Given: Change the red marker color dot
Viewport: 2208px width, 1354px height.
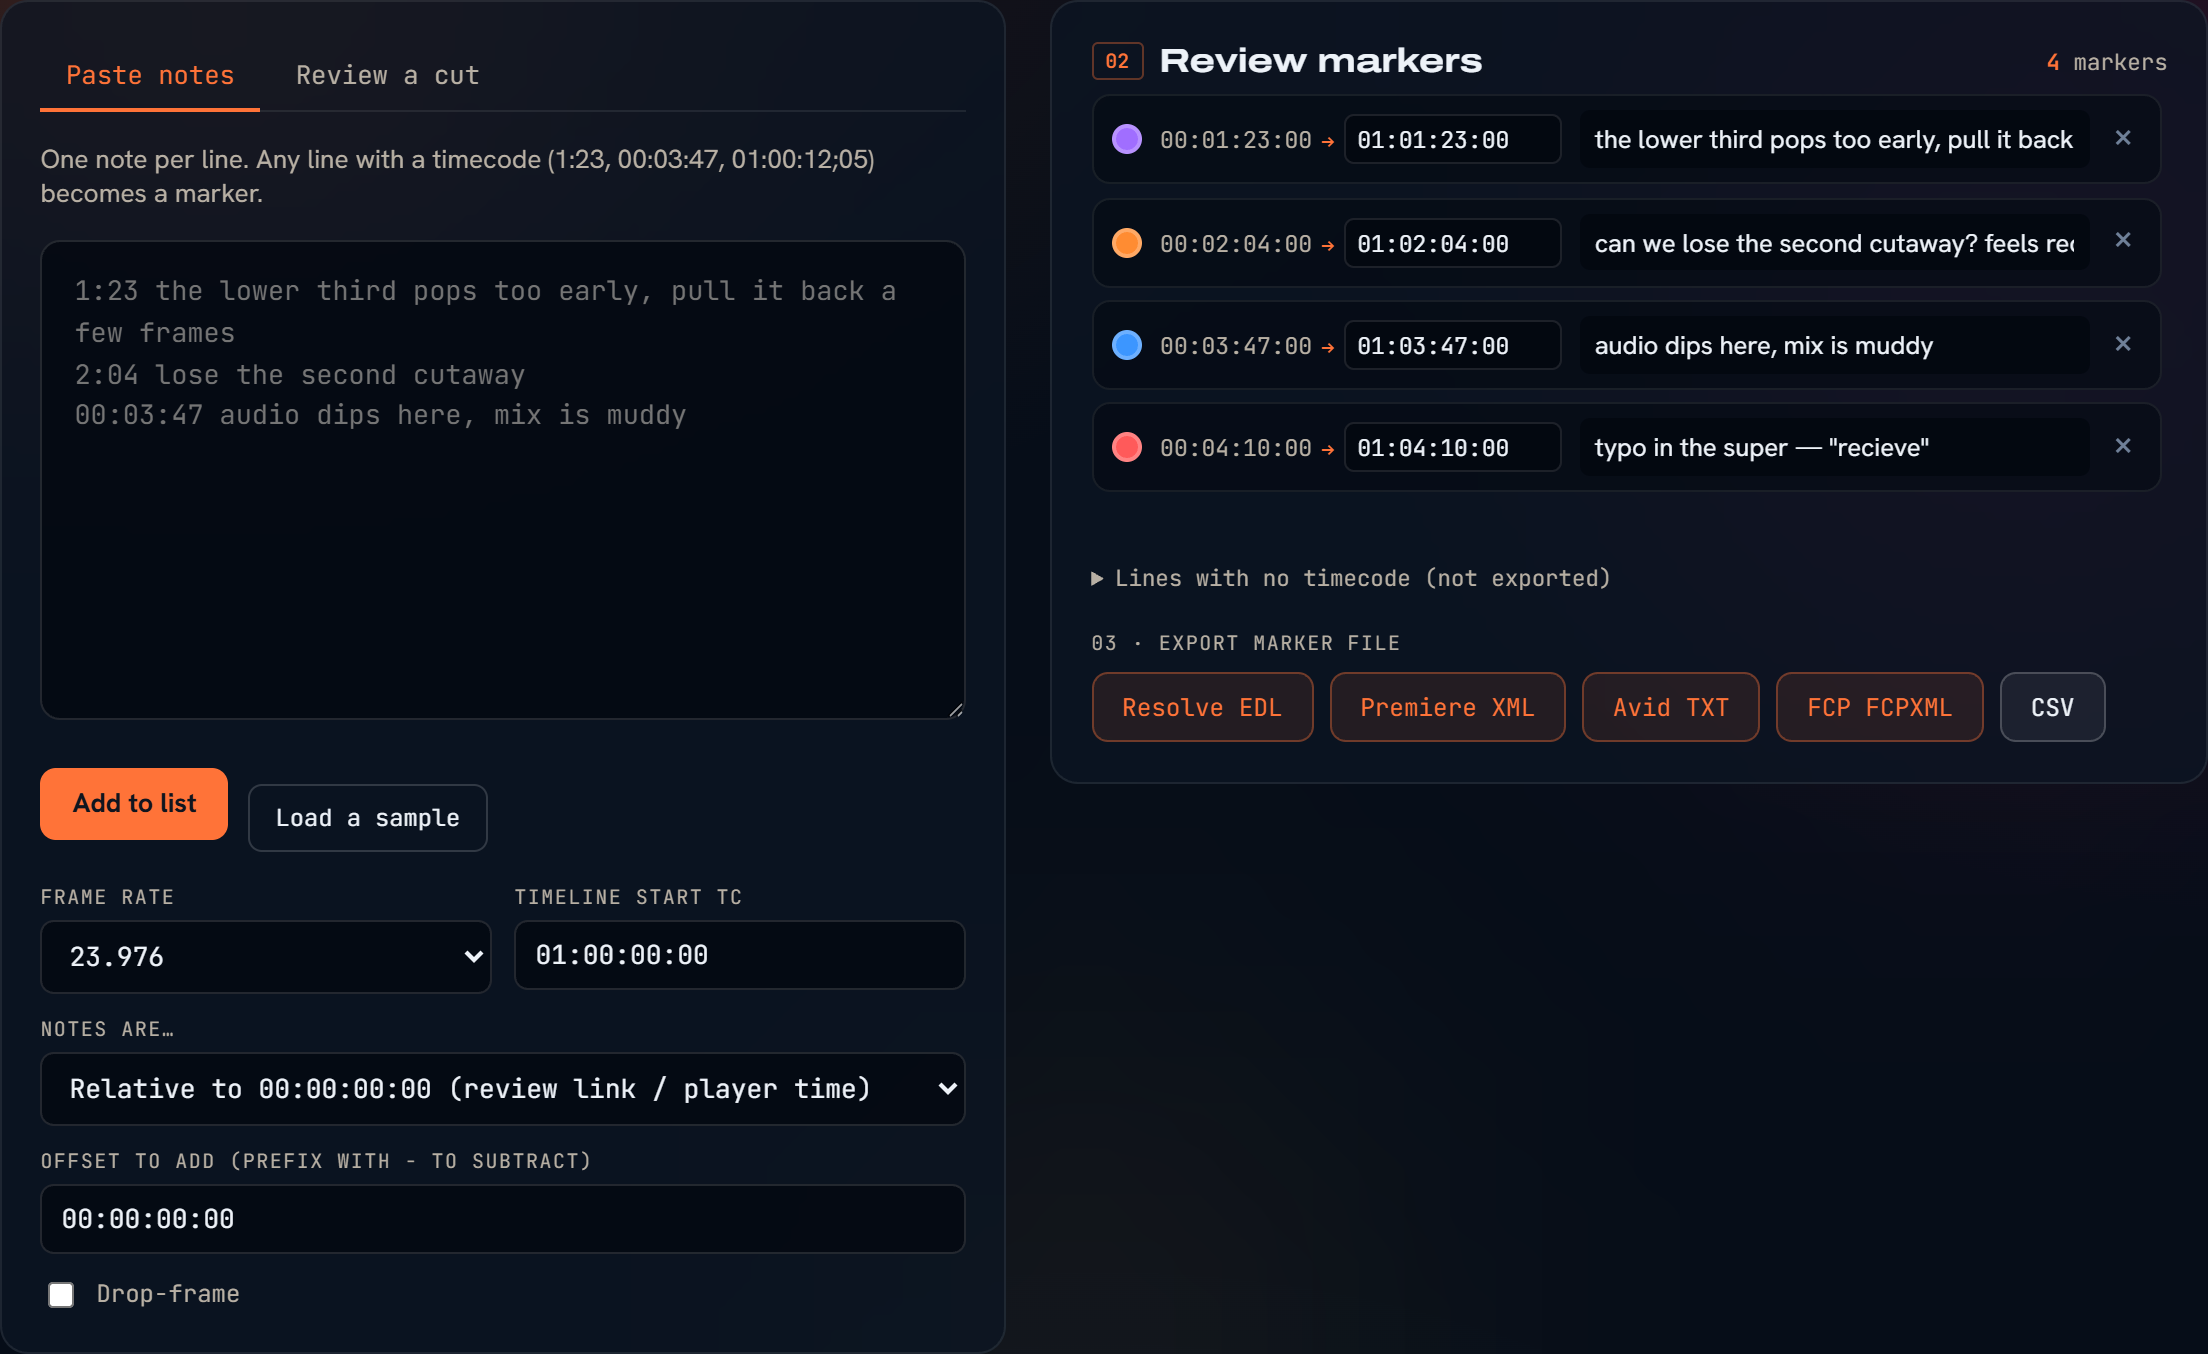Looking at the screenshot, I should [1127, 447].
